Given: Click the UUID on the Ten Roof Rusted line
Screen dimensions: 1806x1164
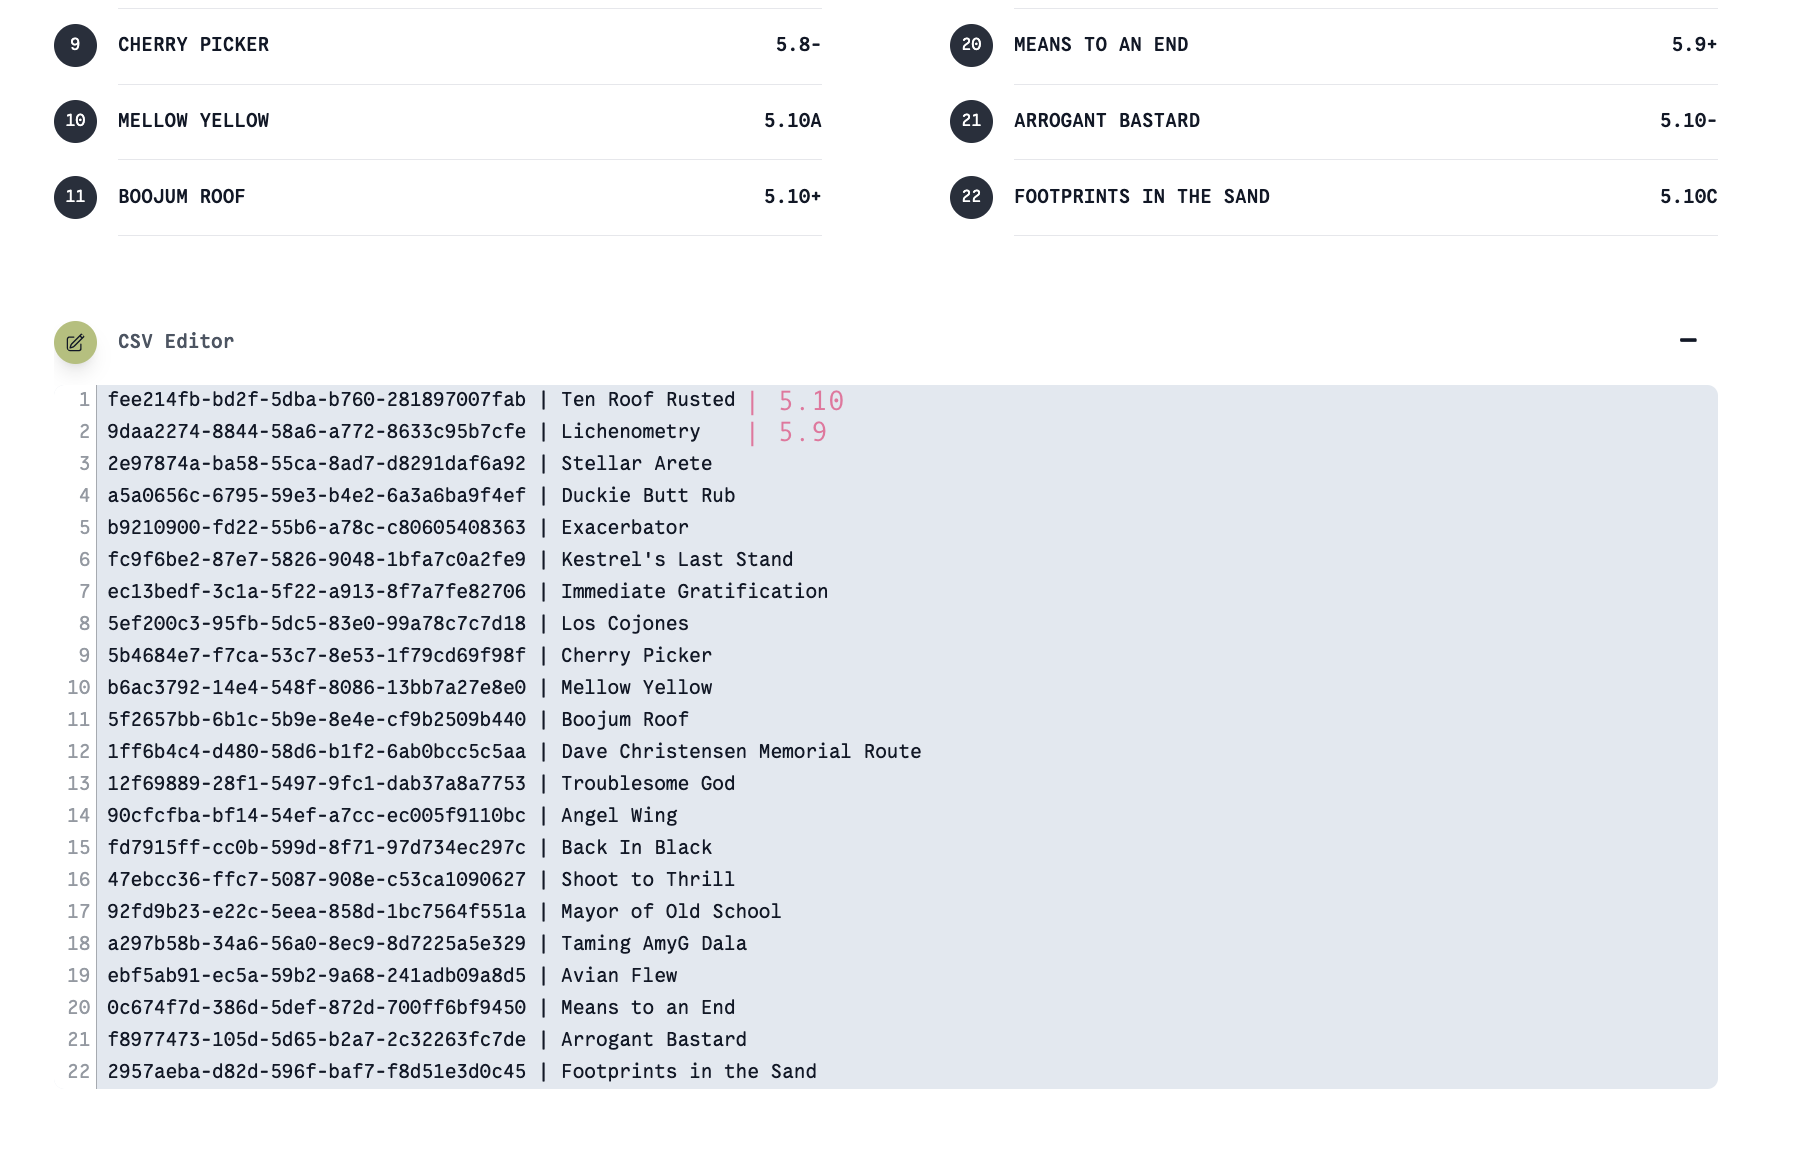Looking at the screenshot, I should (316, 399).
